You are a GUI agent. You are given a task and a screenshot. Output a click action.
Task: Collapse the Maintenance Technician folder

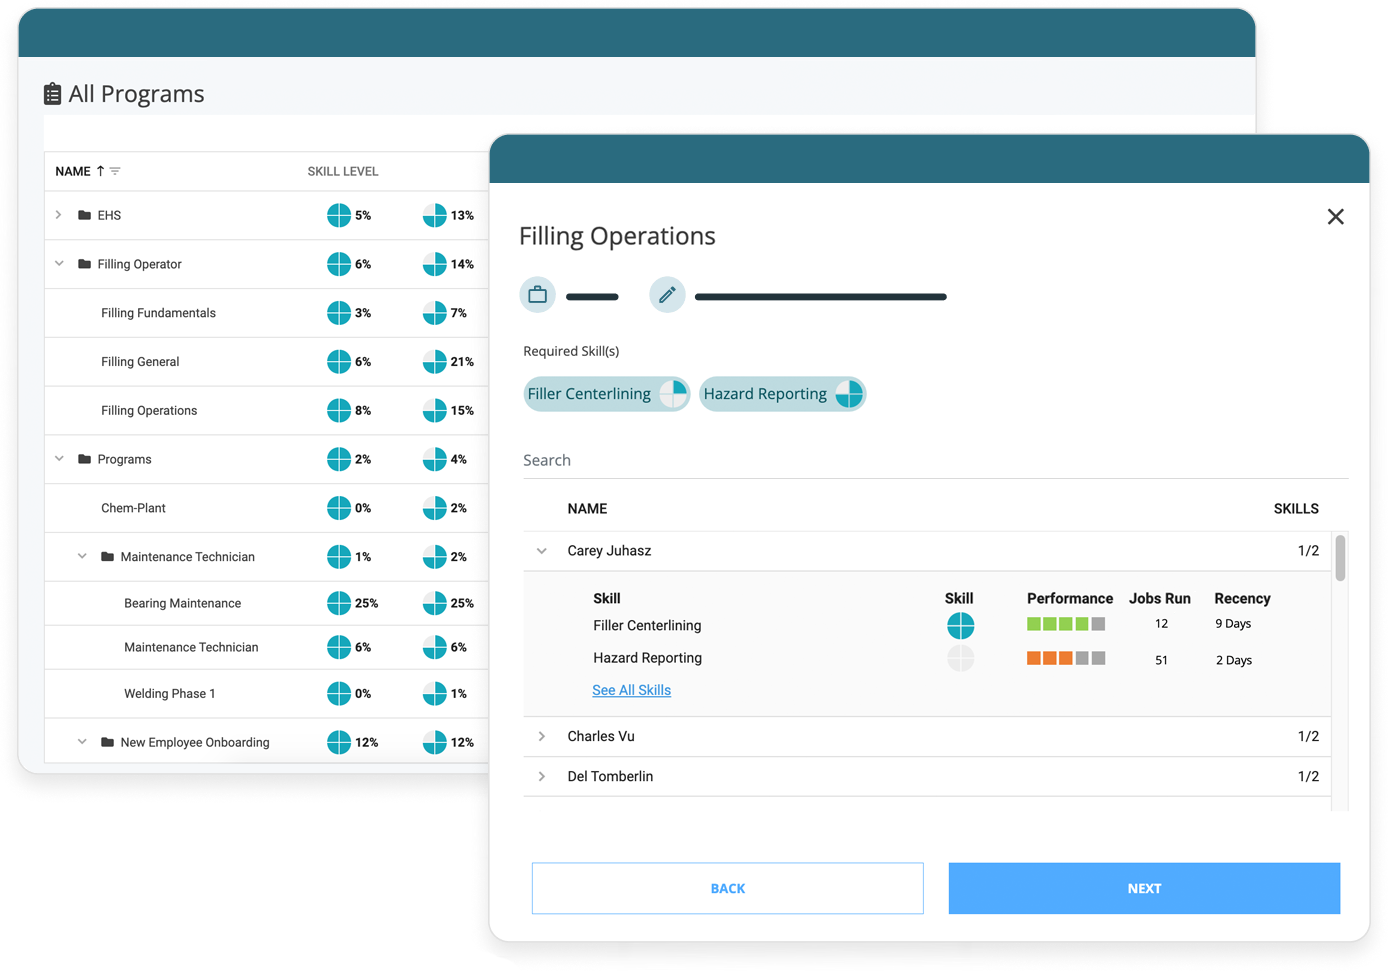point(82,556)
